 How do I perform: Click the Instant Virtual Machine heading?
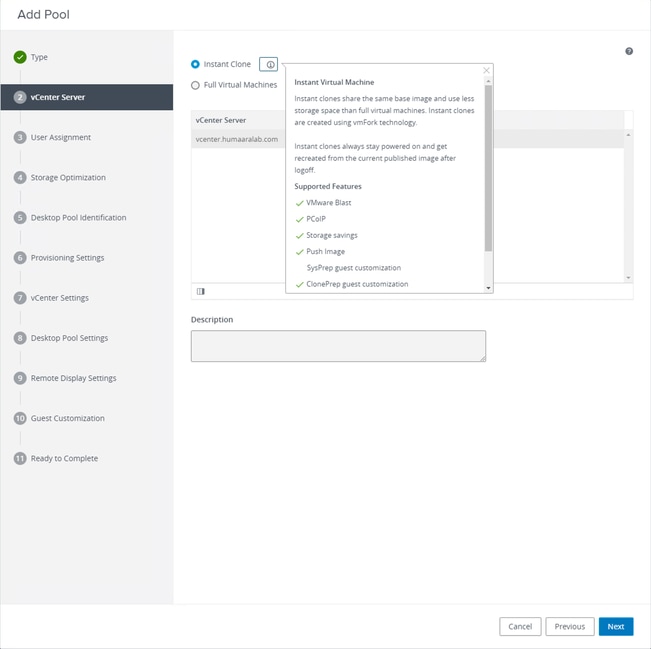click(x=334, y=82)
